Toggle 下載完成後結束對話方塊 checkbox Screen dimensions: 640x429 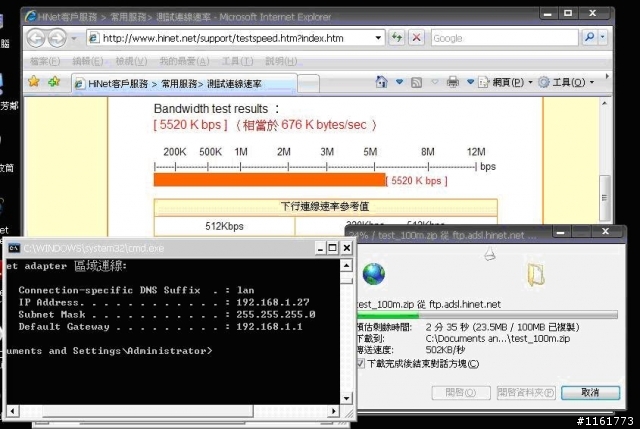coord(361,363)
